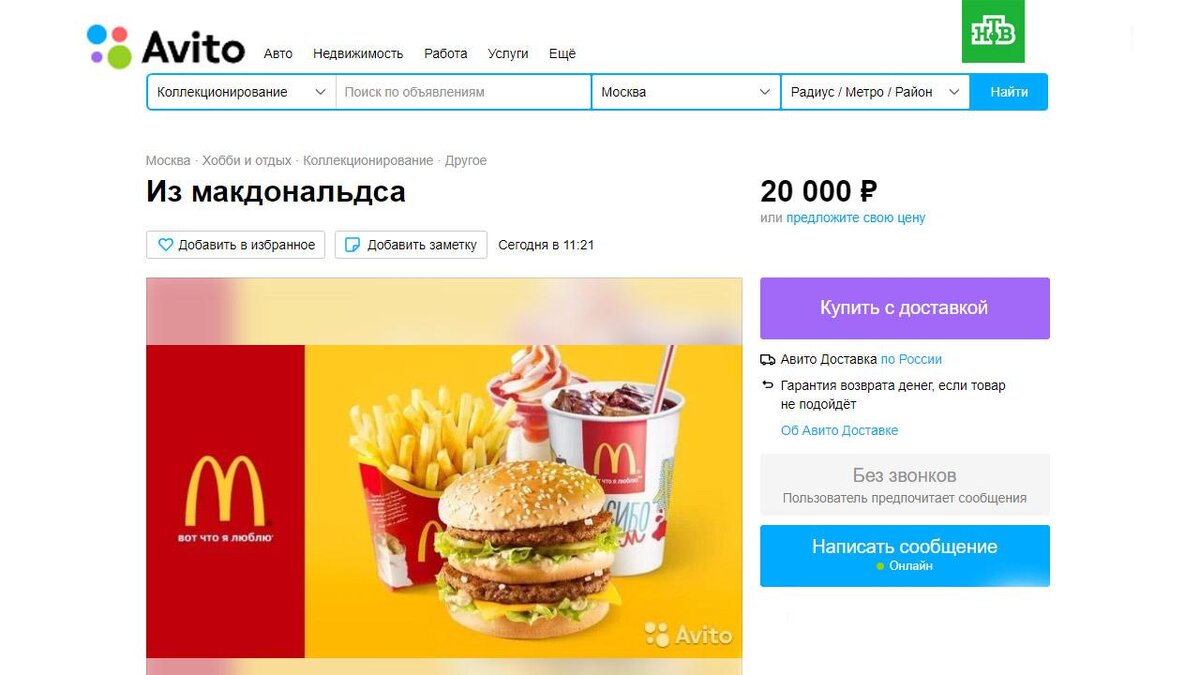
Task: Click the Avito watermark on the photo
Action: click(688, 634)
